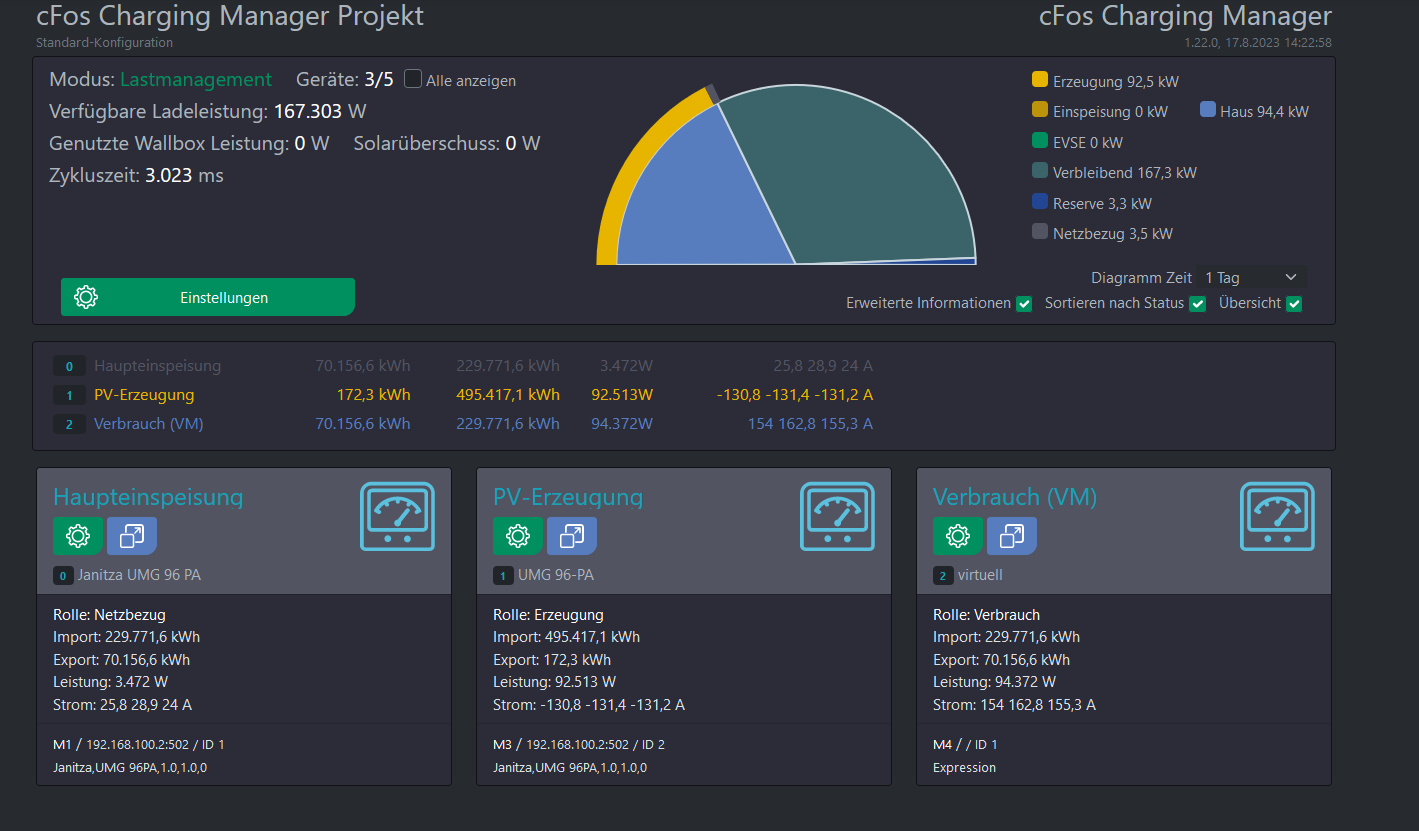
Task: Click device index badge 1 in summary list
Action: tap(69, 396)
